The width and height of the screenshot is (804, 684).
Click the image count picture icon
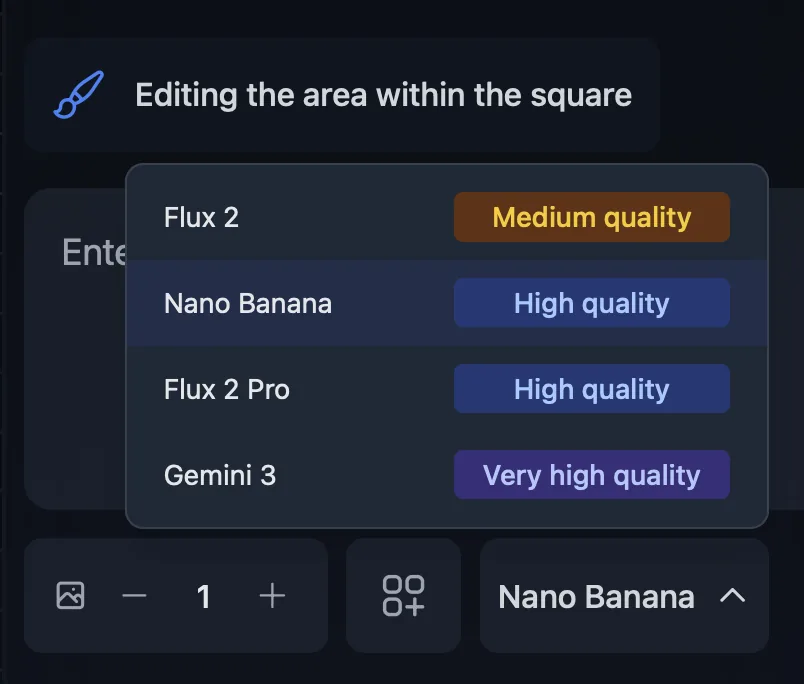(69, 596)
